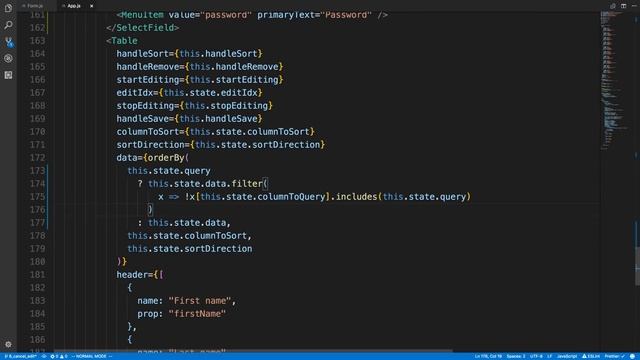Select the UTF-8 encoding indicator

coord(536,356)
